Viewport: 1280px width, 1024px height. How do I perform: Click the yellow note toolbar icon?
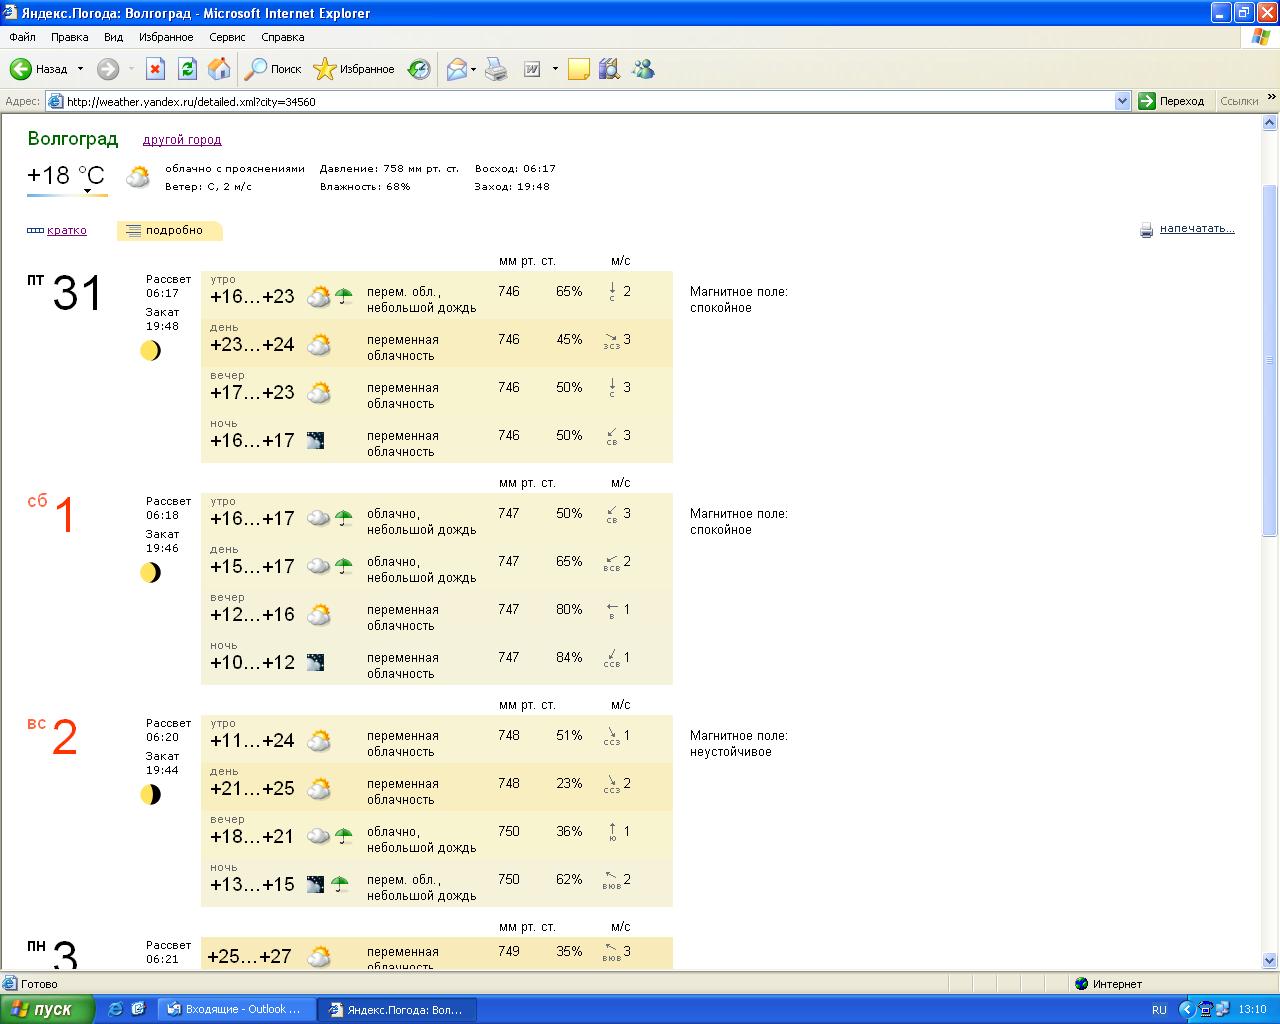578,69
